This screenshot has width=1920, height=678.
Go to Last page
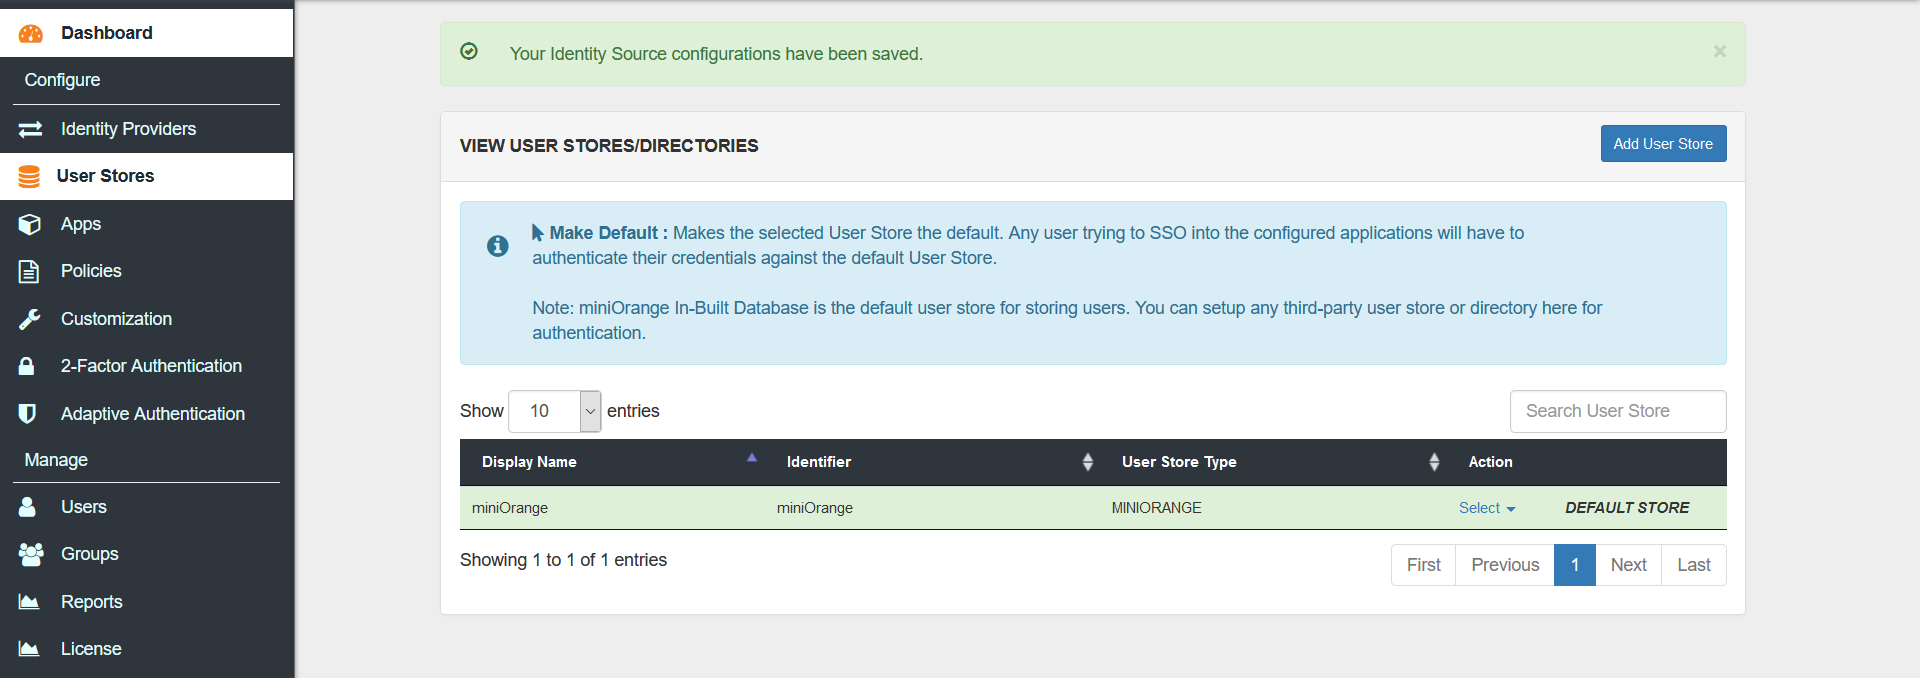1694,565
